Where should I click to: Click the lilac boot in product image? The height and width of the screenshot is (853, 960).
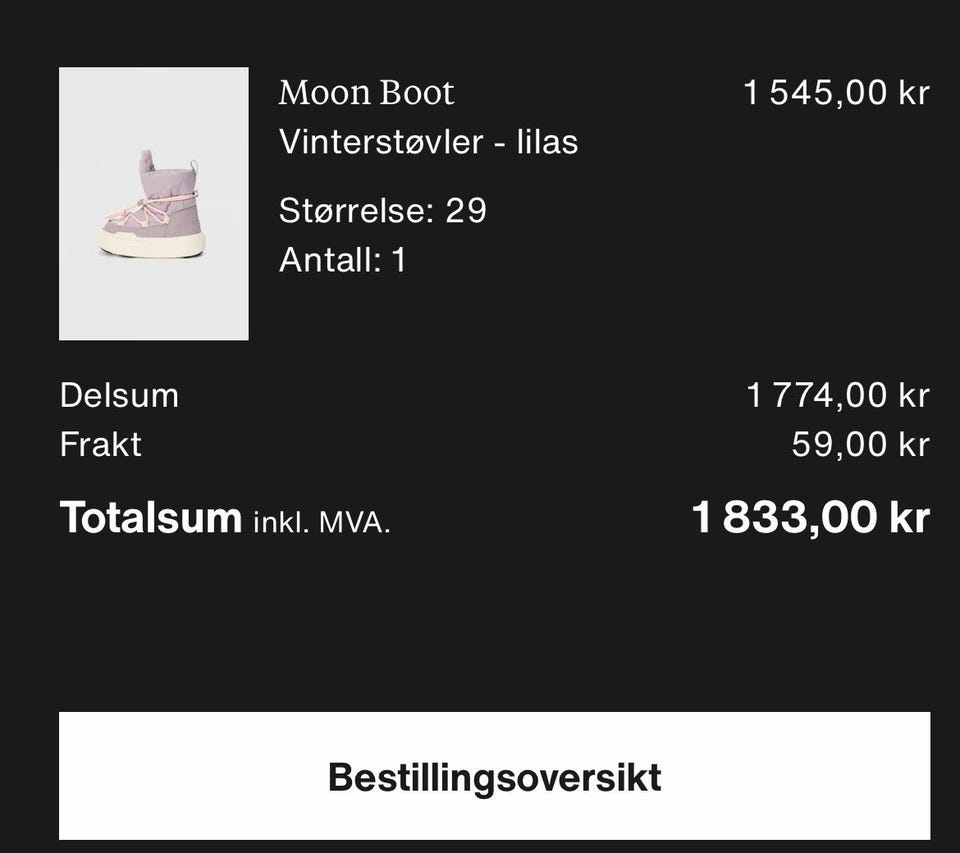click(151, 203)
